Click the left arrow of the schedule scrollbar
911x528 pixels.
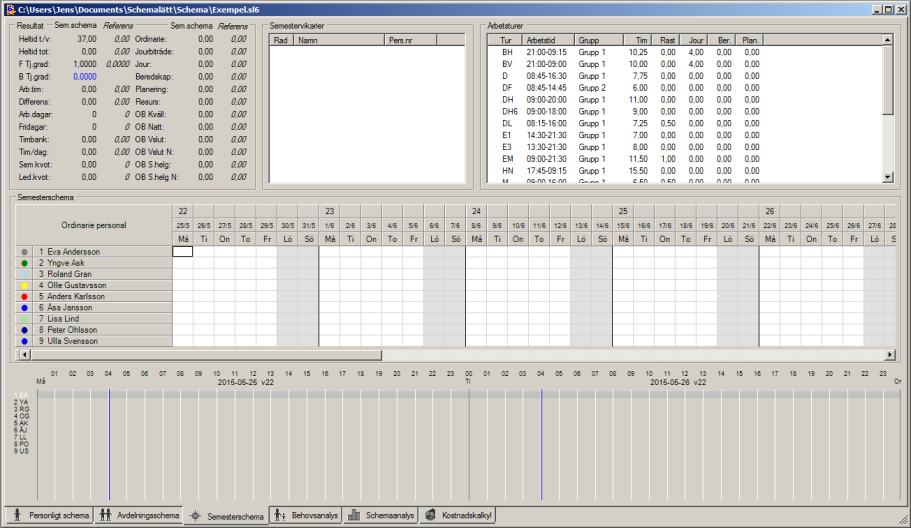click(x=24, y=354)
